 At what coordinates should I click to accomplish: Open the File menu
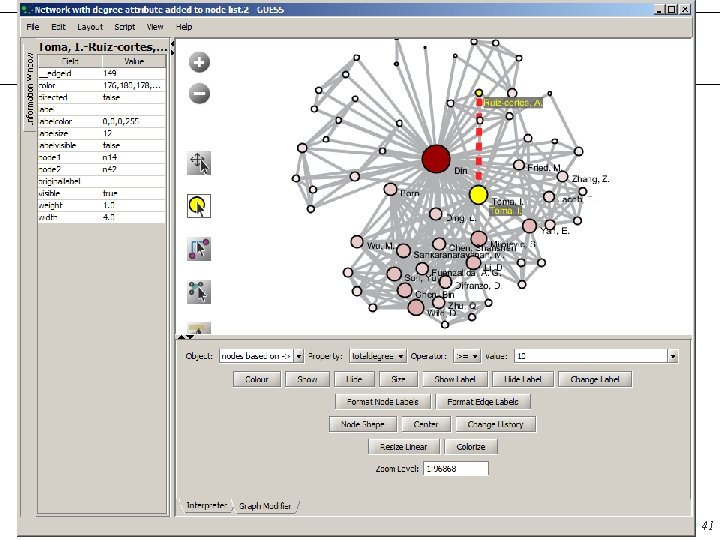pyautogui.click(x=33, y=27)
